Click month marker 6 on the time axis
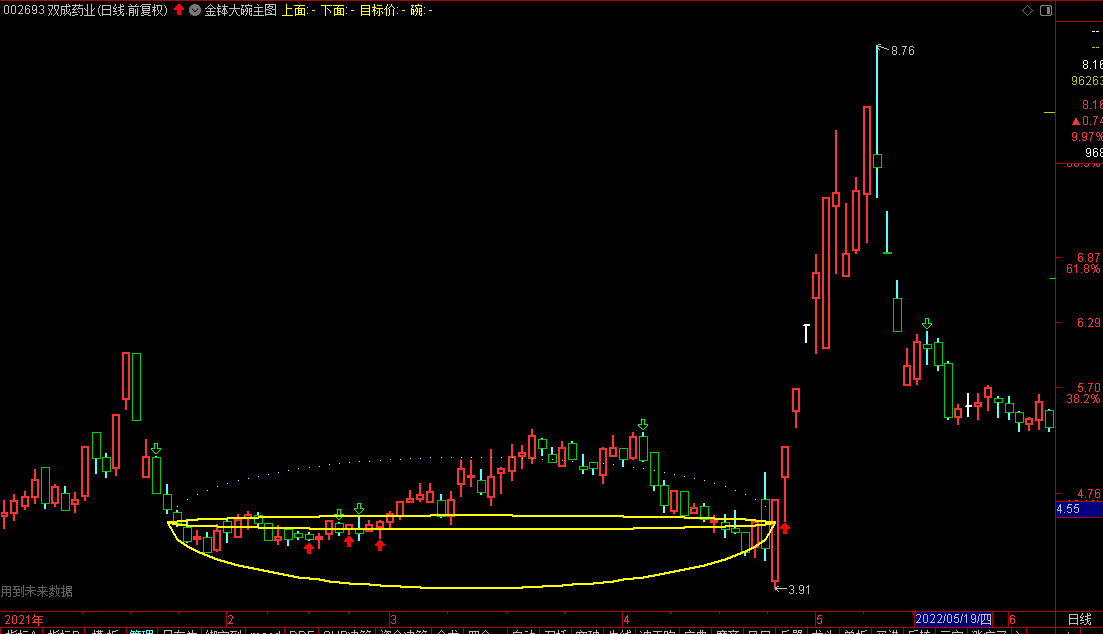 click(1013, 620)
